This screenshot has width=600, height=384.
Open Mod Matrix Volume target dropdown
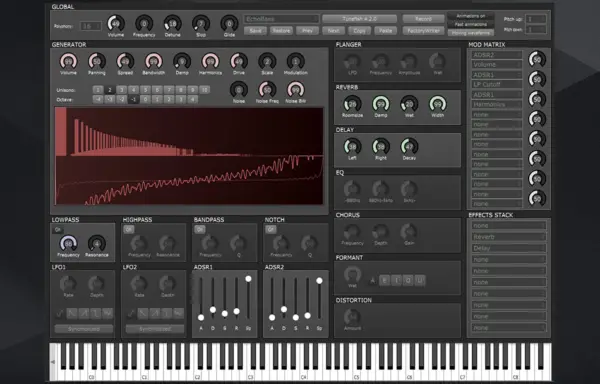pyautogui.click(x=497, y=65)
